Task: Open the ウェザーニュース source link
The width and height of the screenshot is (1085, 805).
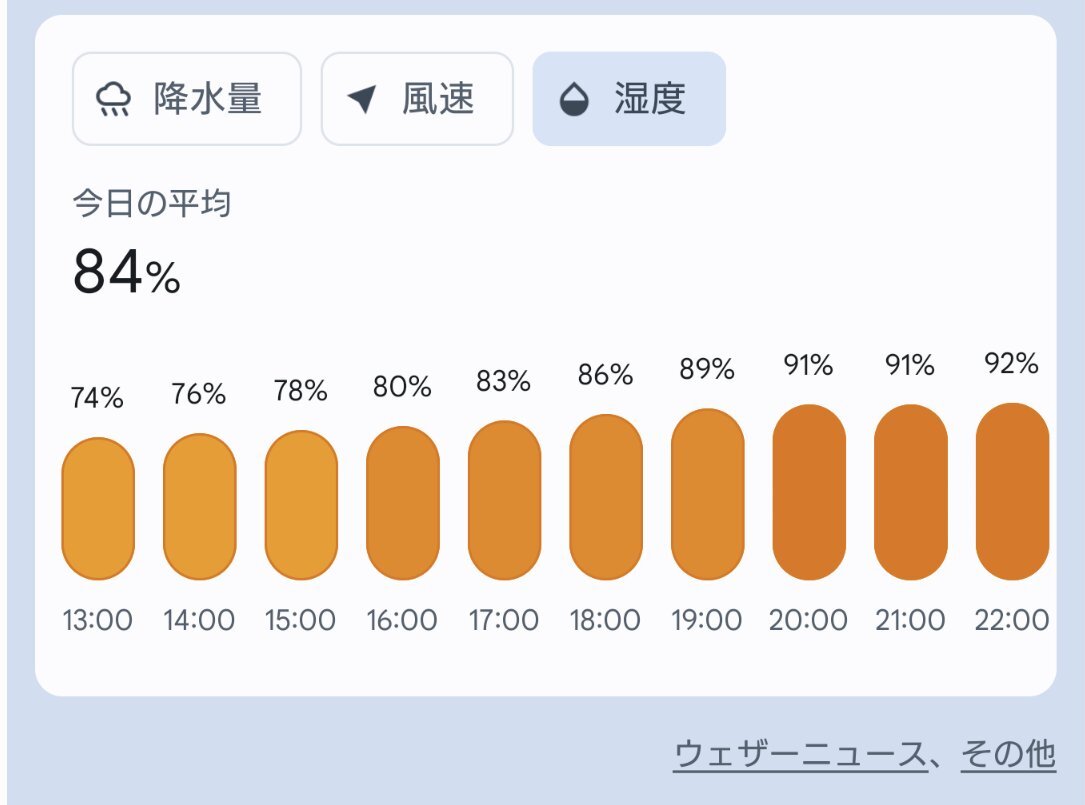Action: click(799, 754)
